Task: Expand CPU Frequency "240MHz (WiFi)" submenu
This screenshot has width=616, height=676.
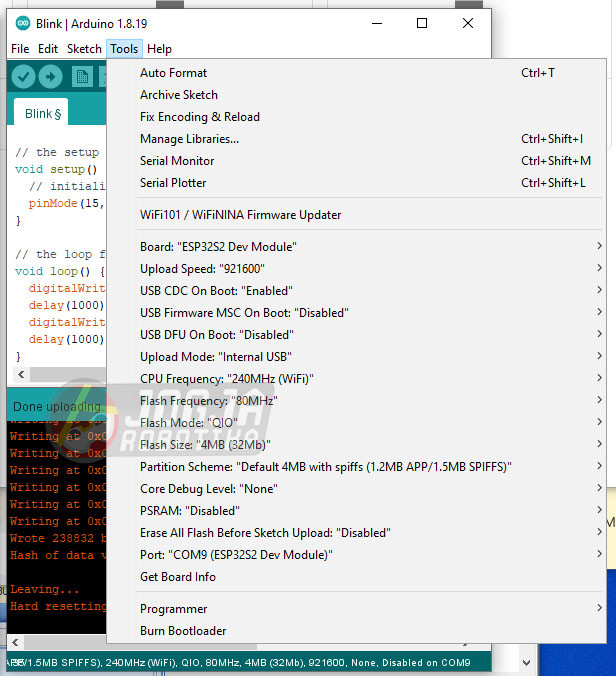Action: coord(356,379)
